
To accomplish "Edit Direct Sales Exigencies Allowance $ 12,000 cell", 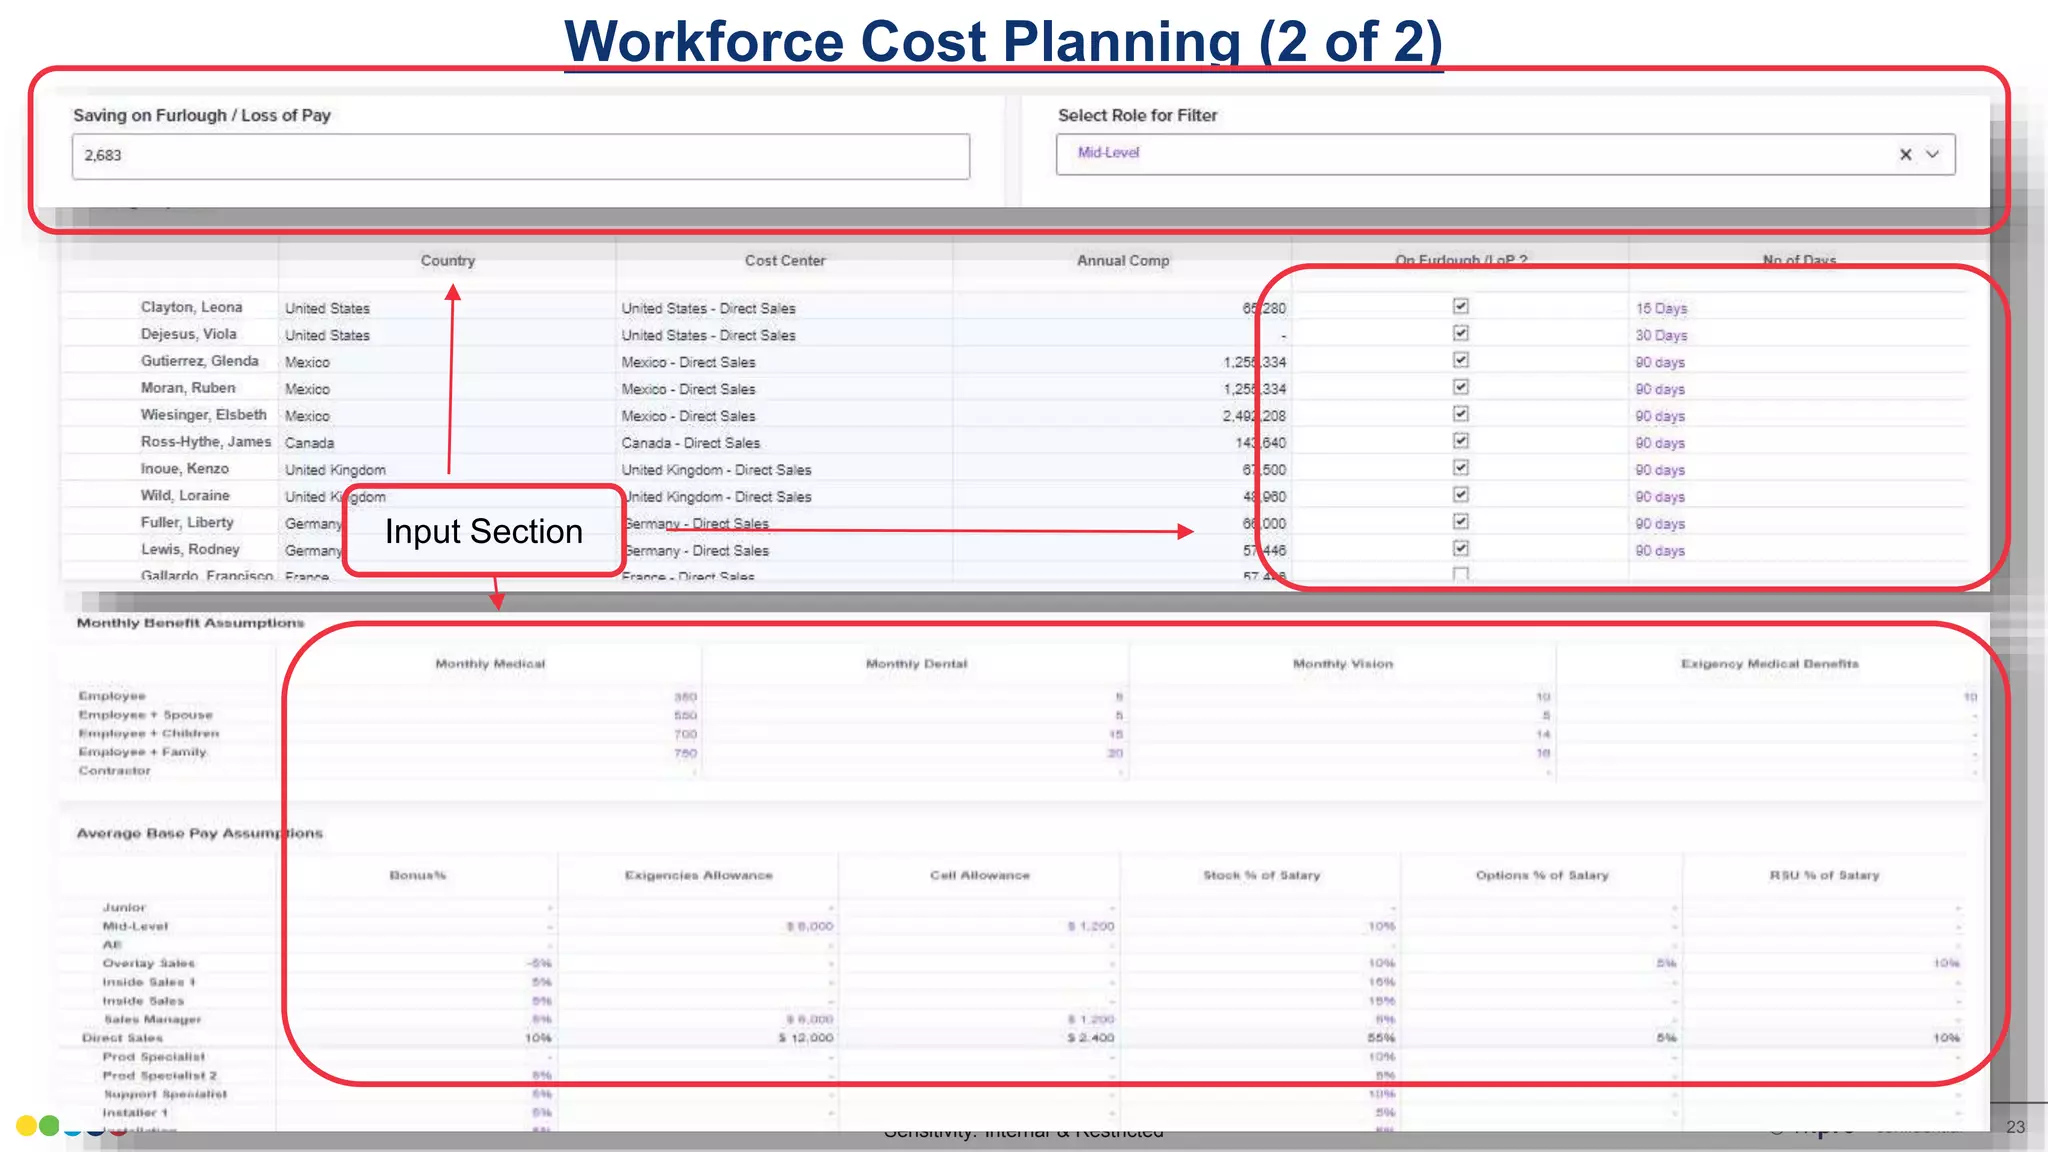I will tap(806, 1038).
